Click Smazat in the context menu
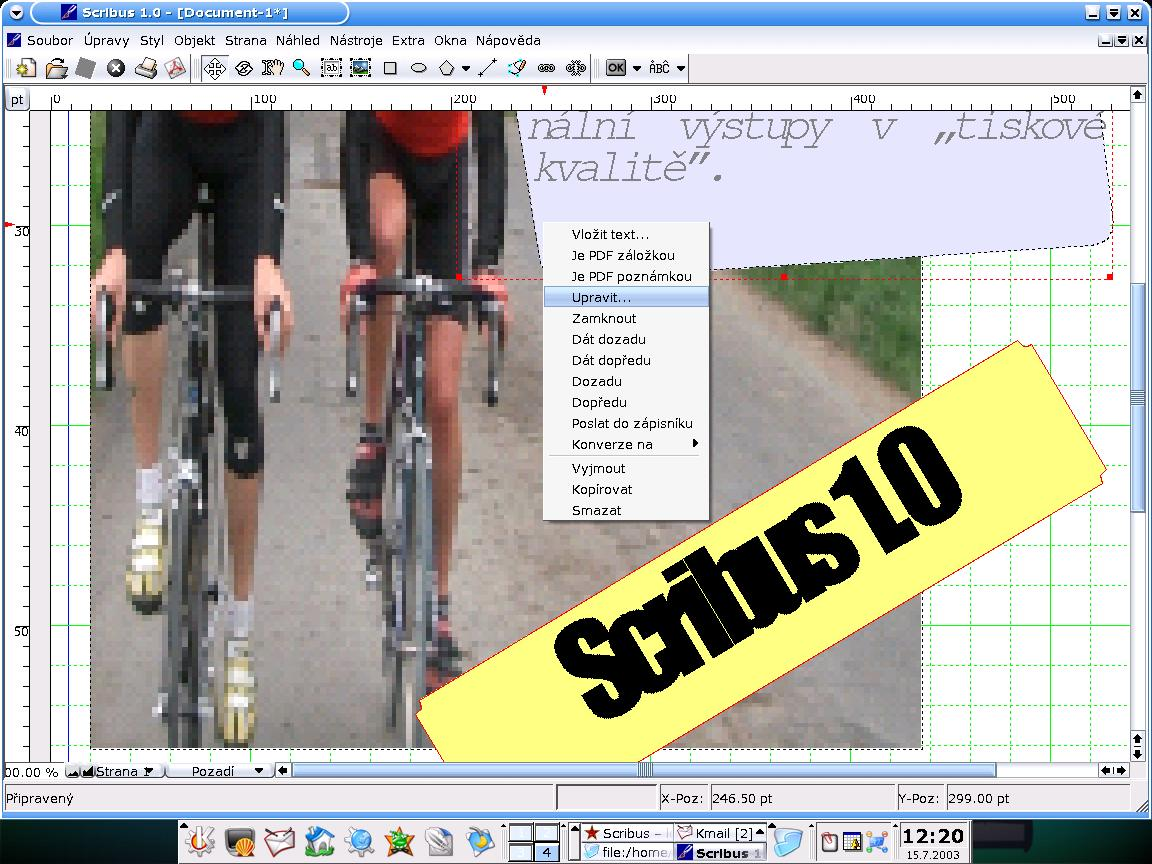 pos(597,510)
